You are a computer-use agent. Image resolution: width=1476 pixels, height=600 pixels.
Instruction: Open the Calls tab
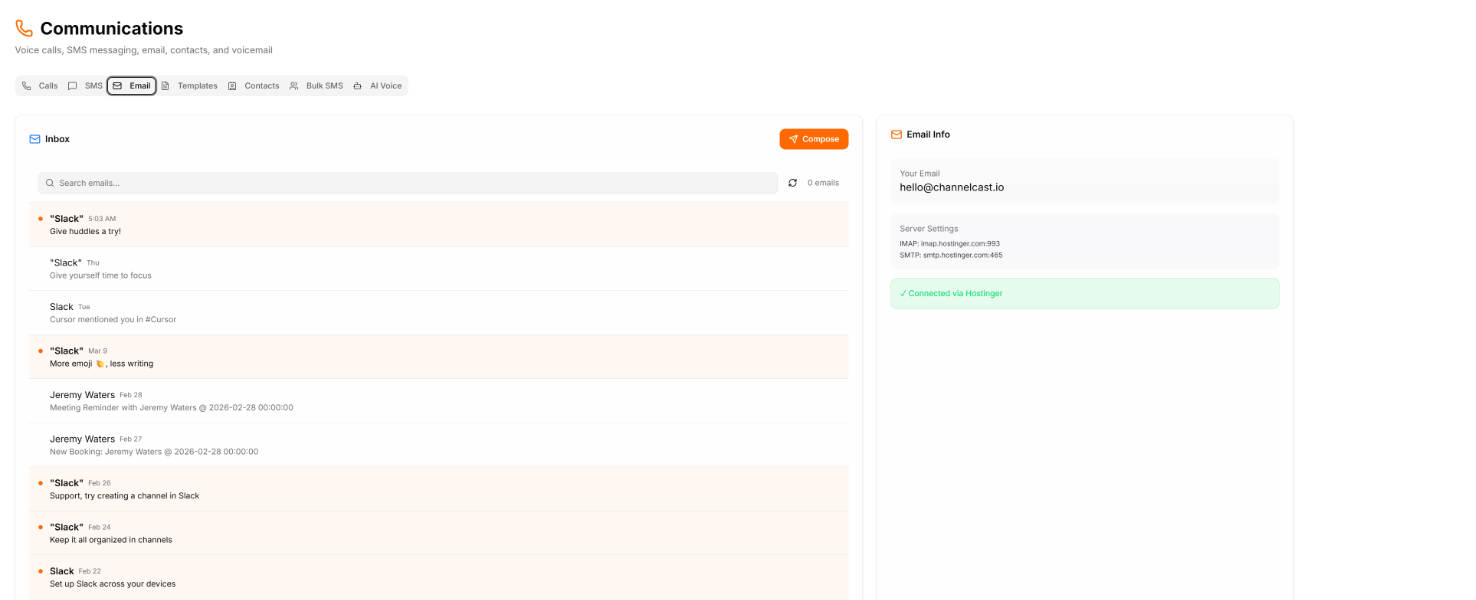click(x=40, y=86)
